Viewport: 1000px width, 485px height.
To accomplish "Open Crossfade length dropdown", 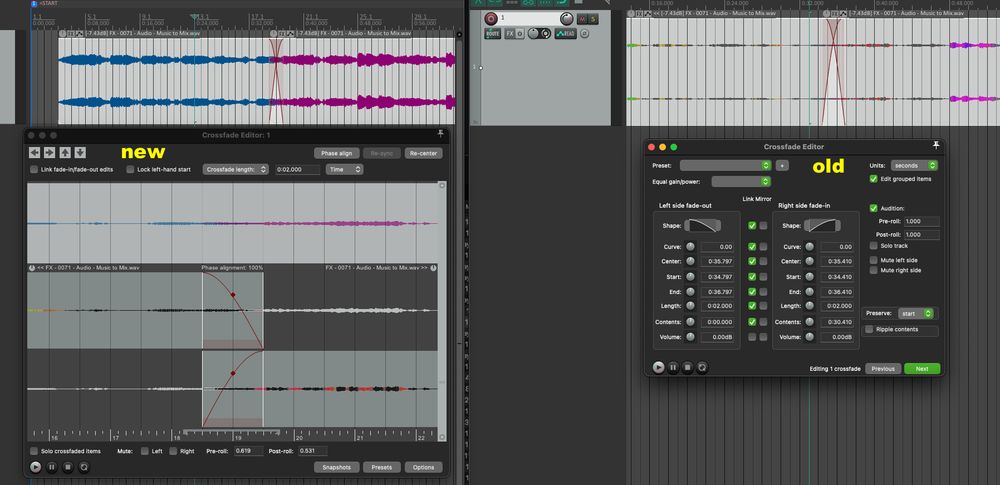I will 235,169.
